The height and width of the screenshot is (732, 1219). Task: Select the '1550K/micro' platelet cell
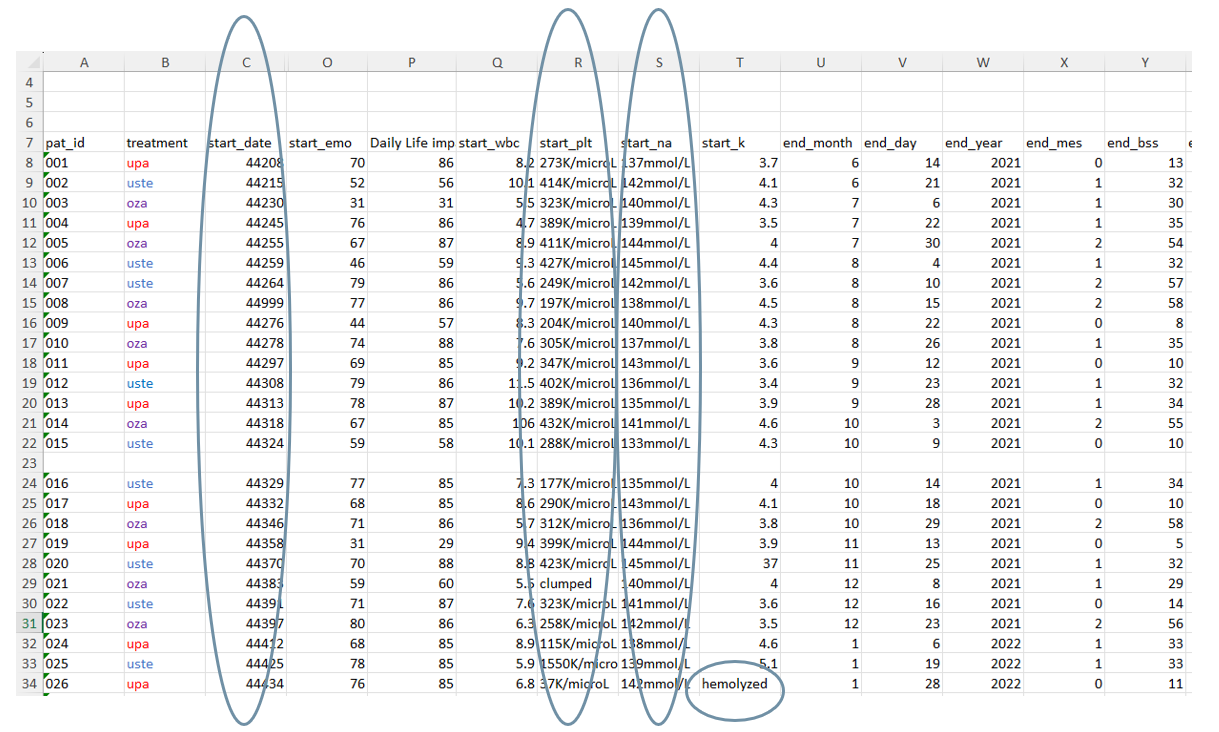click(x=577, y=664)
